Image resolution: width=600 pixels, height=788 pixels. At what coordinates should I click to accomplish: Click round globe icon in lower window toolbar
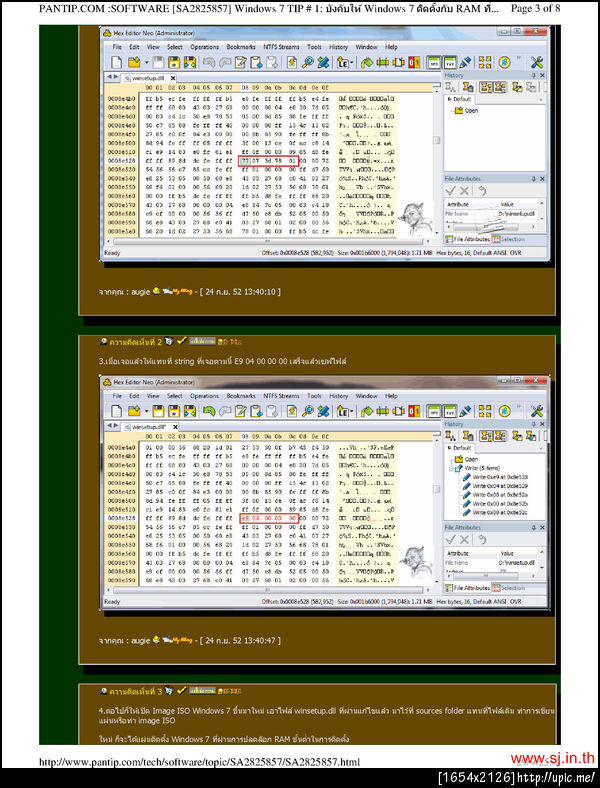click(x=505, y=411)
